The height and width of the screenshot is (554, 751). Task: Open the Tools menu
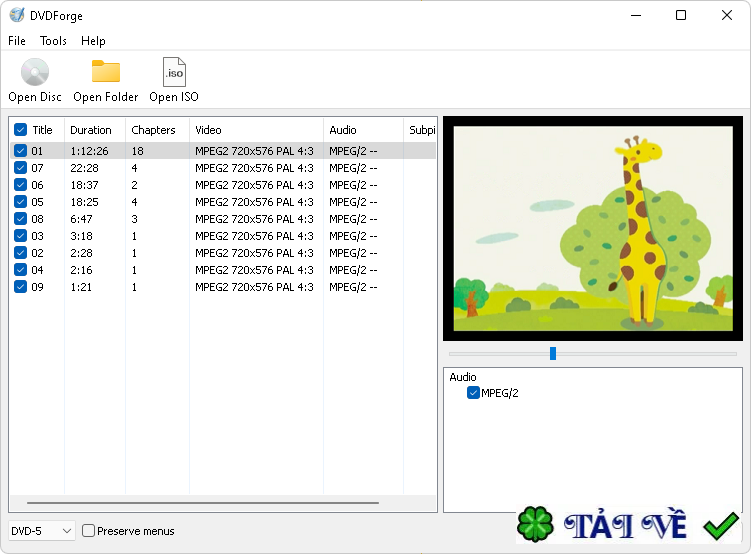click(53, 41)
